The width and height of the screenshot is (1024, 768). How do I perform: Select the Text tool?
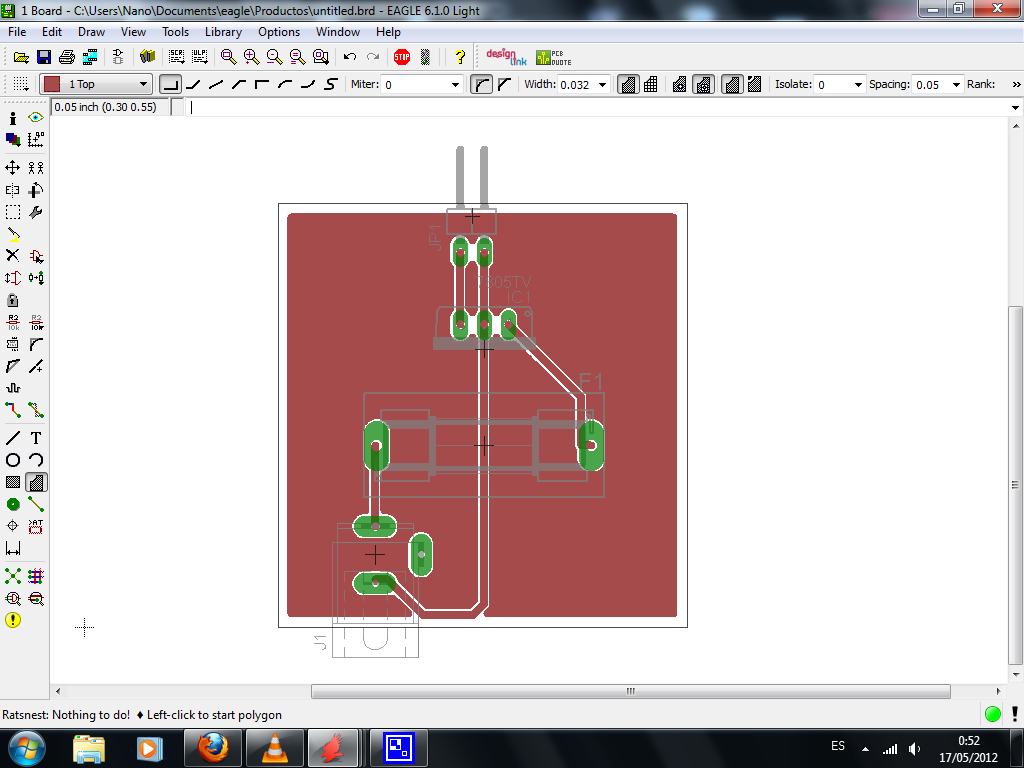[36, 438]
